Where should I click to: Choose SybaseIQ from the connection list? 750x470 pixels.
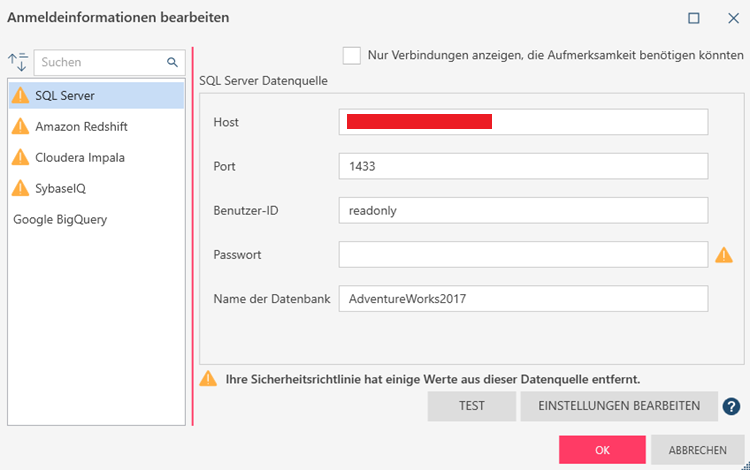66,188
